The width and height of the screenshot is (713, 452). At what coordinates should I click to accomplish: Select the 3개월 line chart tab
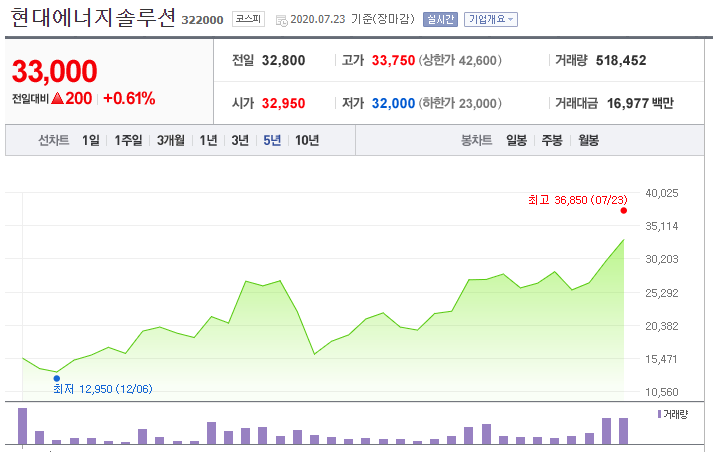[x=171, y=140]
